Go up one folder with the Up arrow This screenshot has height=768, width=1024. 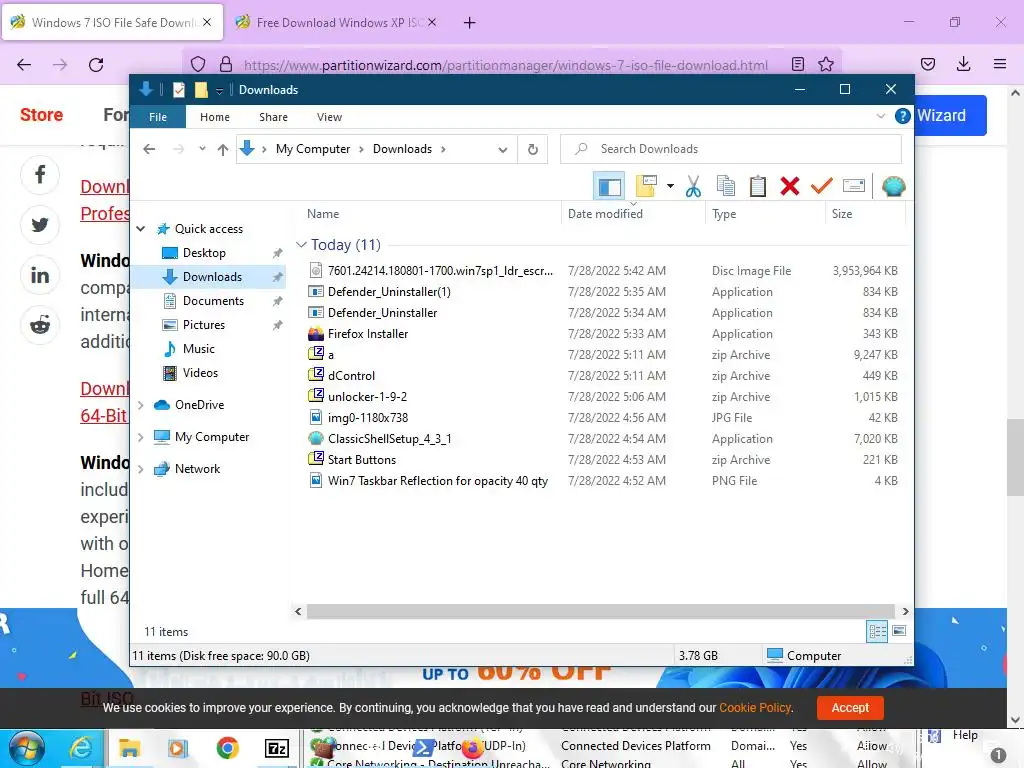pos(223,150)
